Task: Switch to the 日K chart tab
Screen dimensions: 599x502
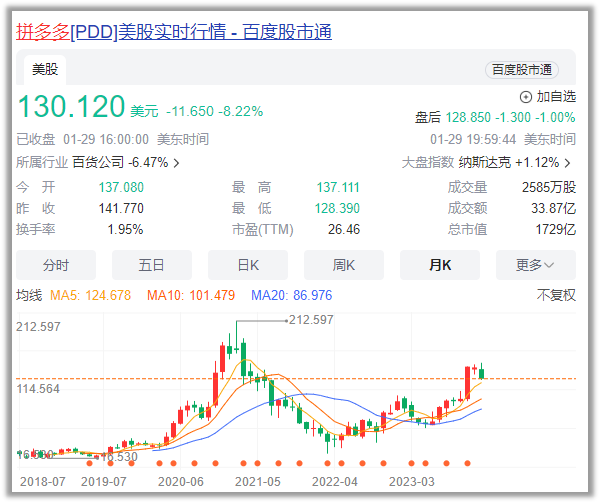Action: 248,265
